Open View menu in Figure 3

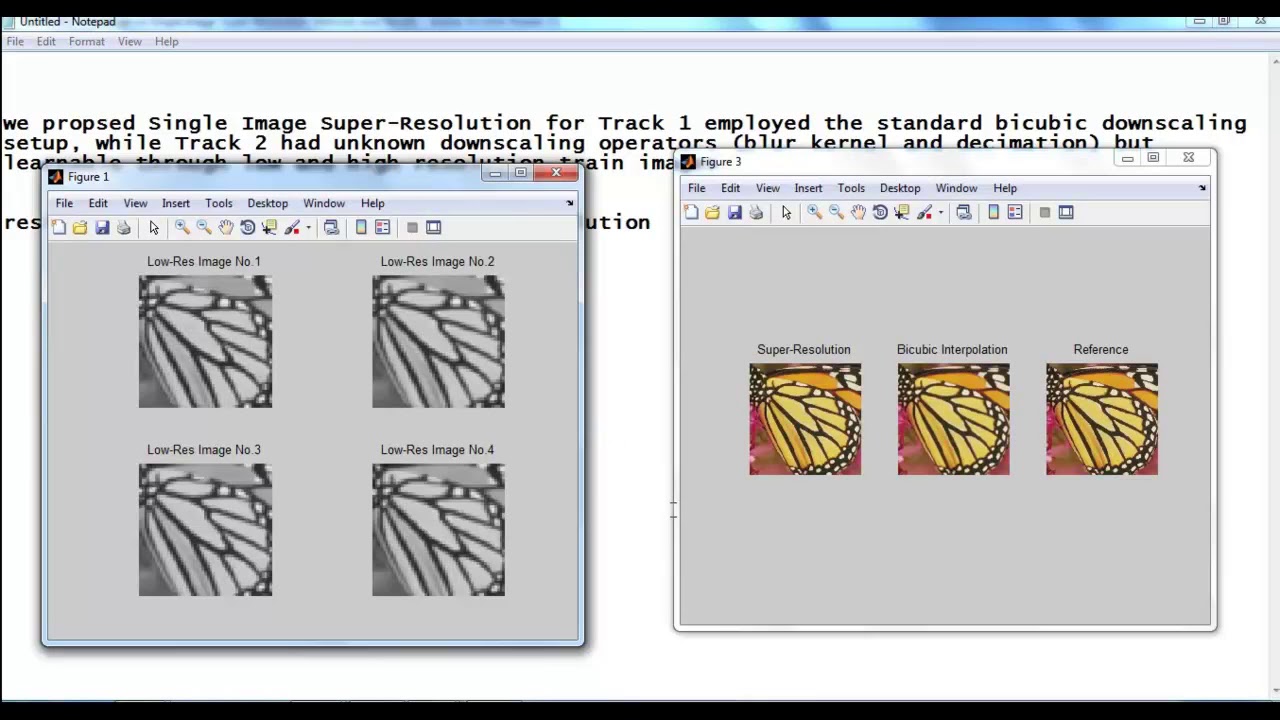(768, 188)
